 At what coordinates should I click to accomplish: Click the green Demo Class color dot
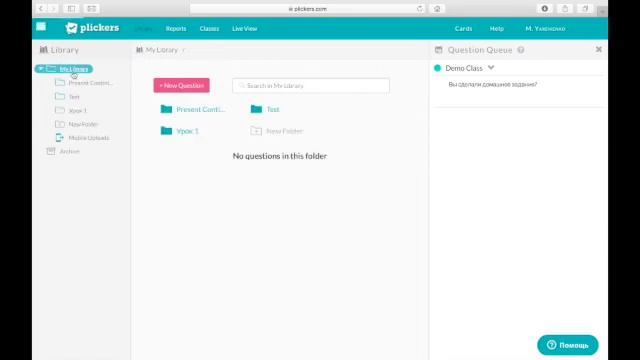(x=438, y=68)
